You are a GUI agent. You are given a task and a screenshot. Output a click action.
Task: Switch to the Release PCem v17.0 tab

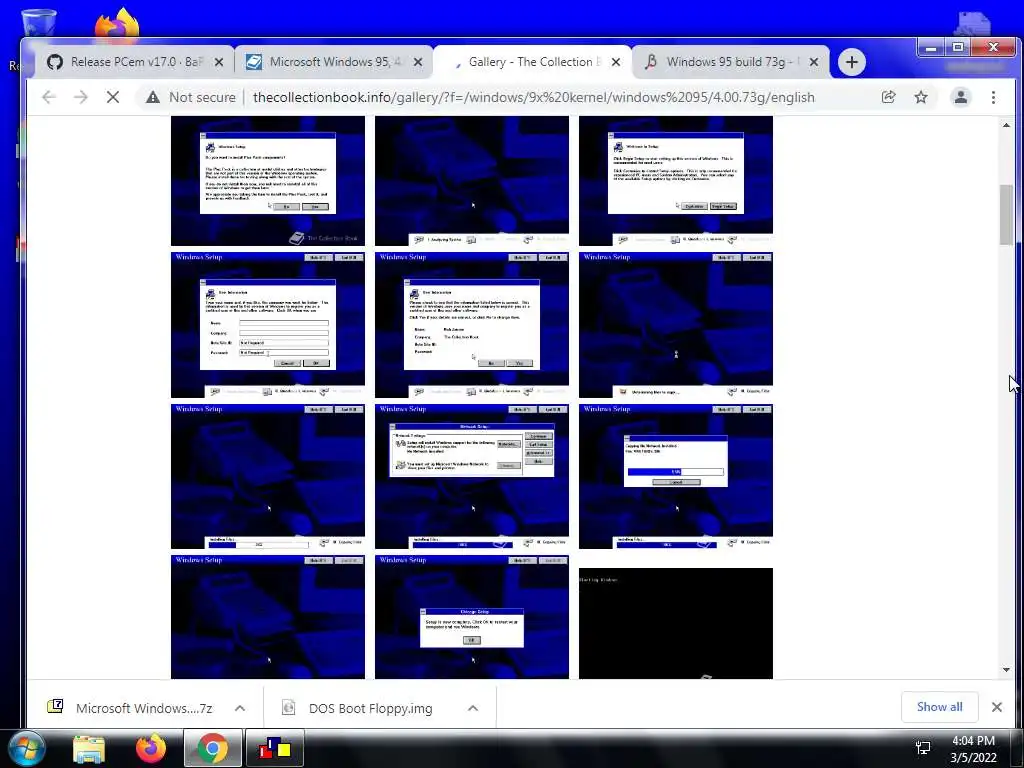pos(134,62)
